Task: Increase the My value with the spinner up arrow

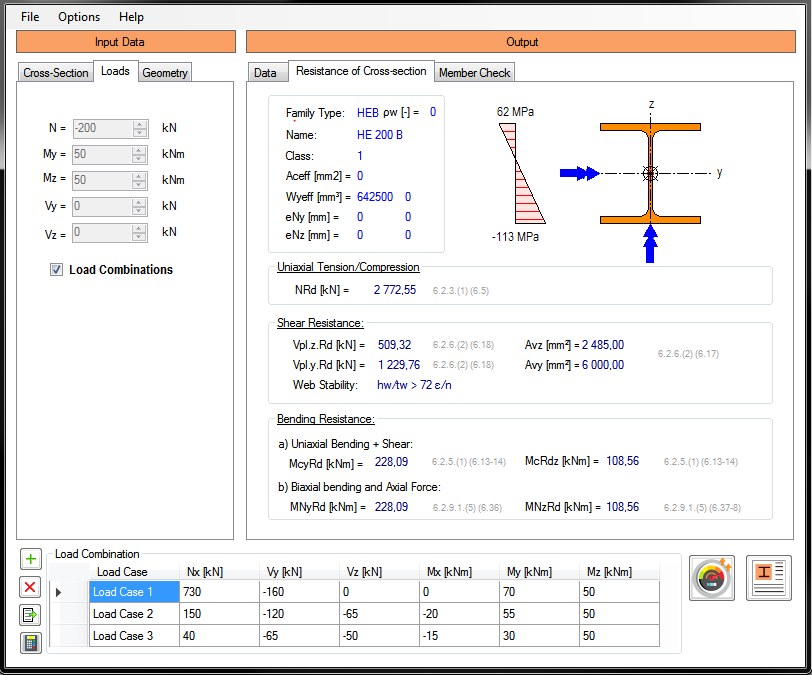Action: click(138, 150)
